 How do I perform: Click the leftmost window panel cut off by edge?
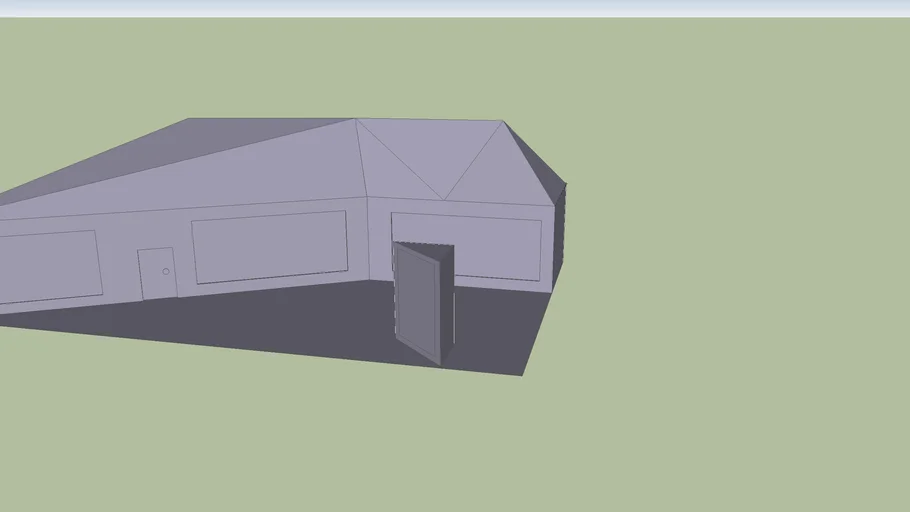click(x=48, y=266)
